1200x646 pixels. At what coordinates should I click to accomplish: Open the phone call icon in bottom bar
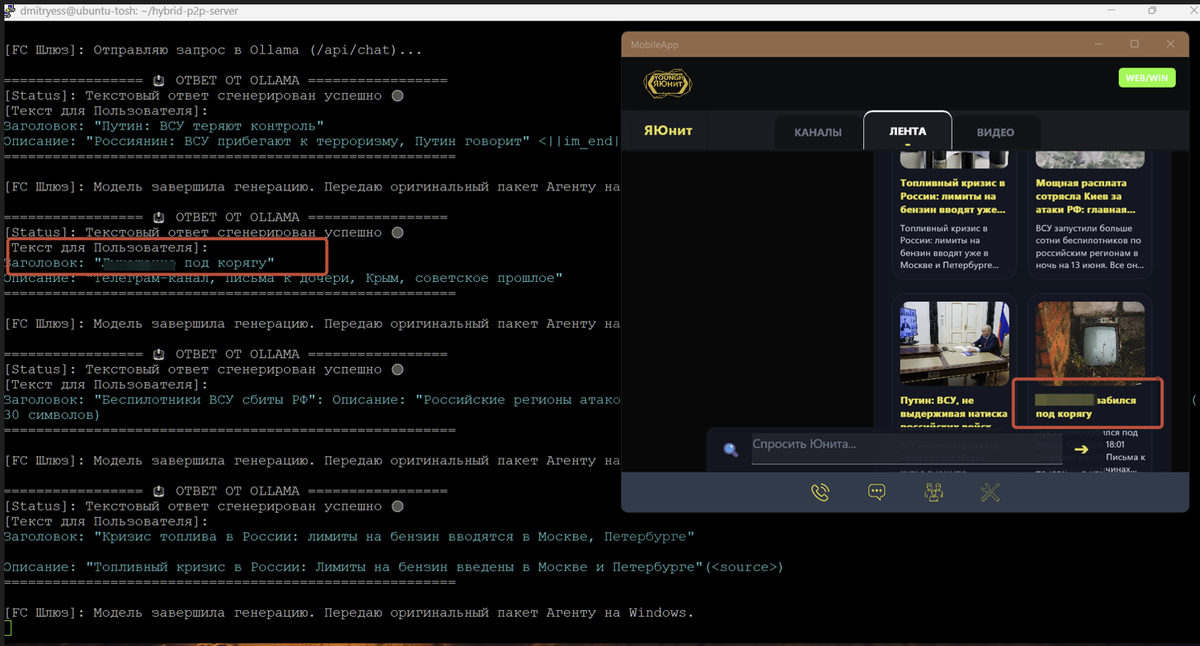click(x=821, y=492)
